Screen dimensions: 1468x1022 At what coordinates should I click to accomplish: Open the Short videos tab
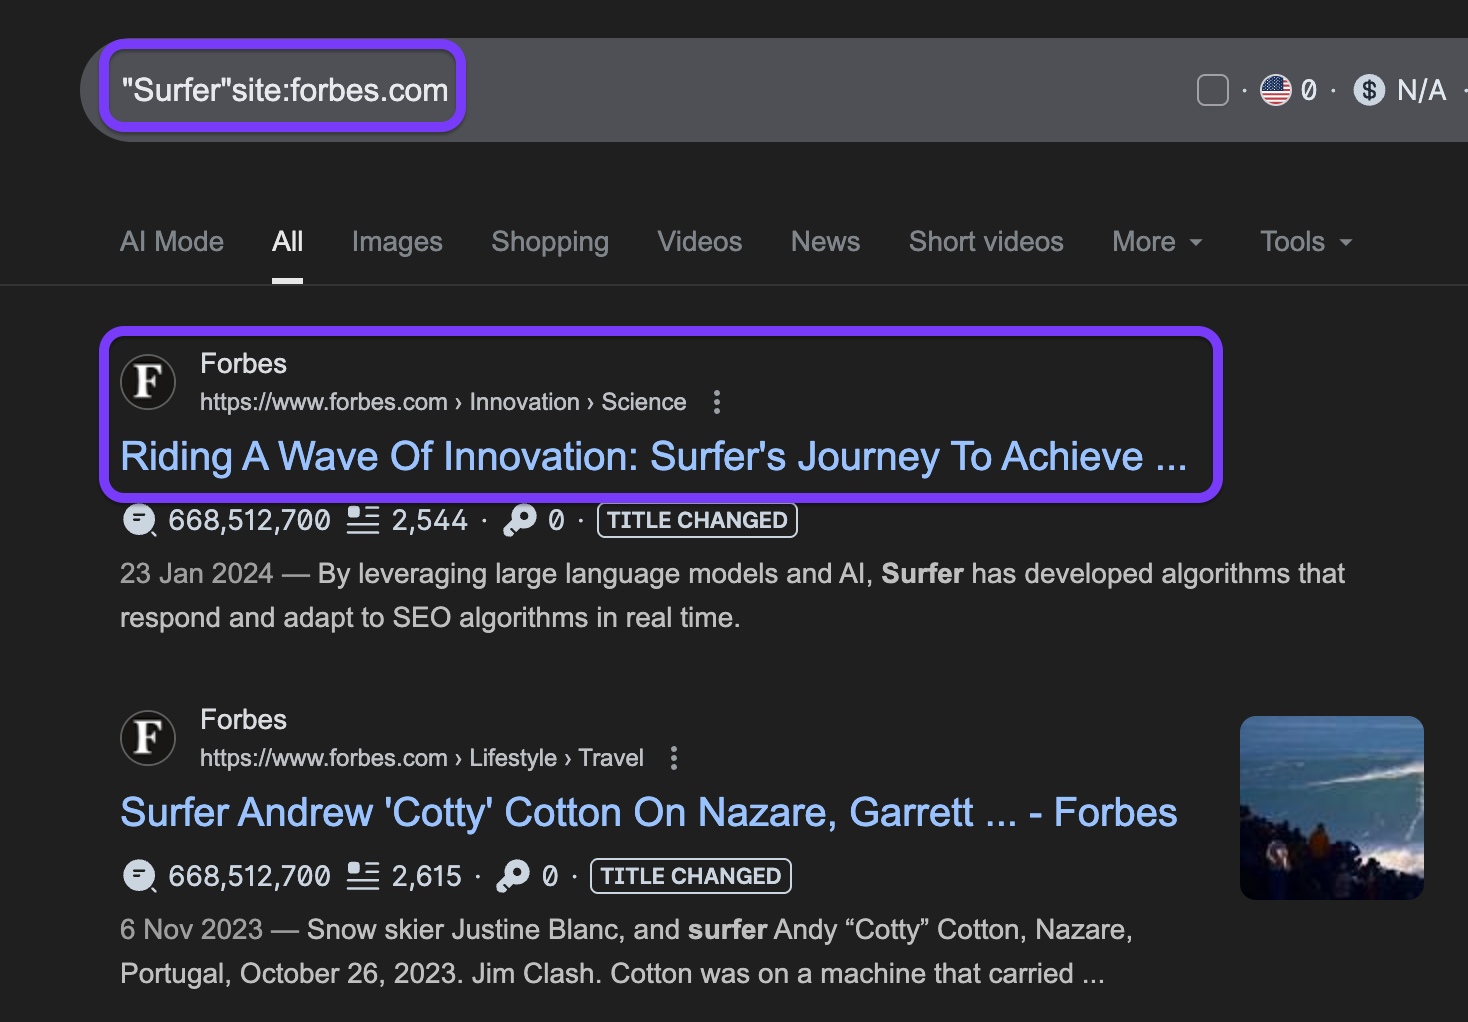(x=985, y=242)
